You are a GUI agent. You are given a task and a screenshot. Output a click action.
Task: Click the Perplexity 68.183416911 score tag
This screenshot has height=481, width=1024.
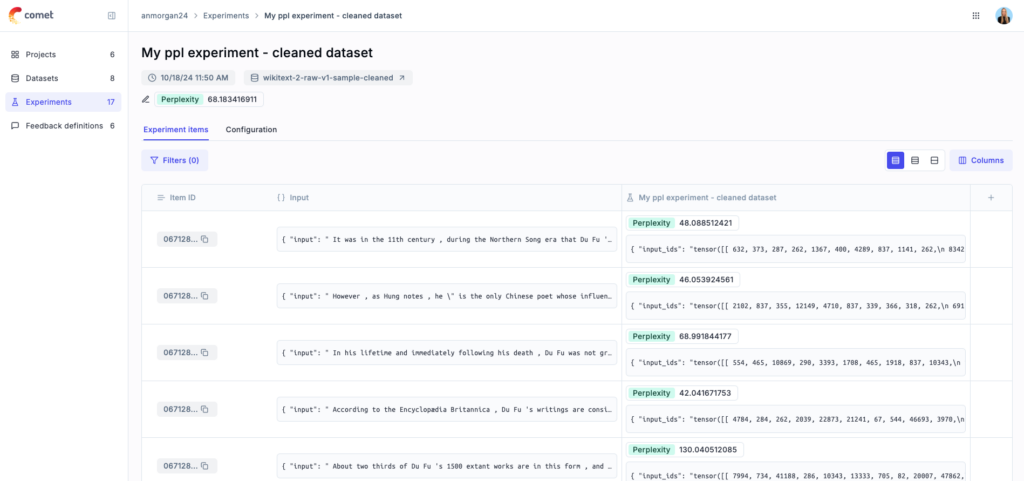tap(208, 99)
